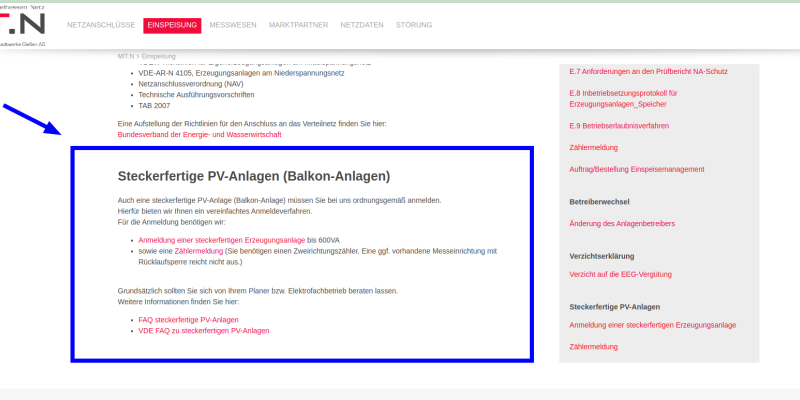Click sidebar Zählermeldung under Steckerfertige PV-Anlagen
The image size is (800, 400).
point(593,346)
